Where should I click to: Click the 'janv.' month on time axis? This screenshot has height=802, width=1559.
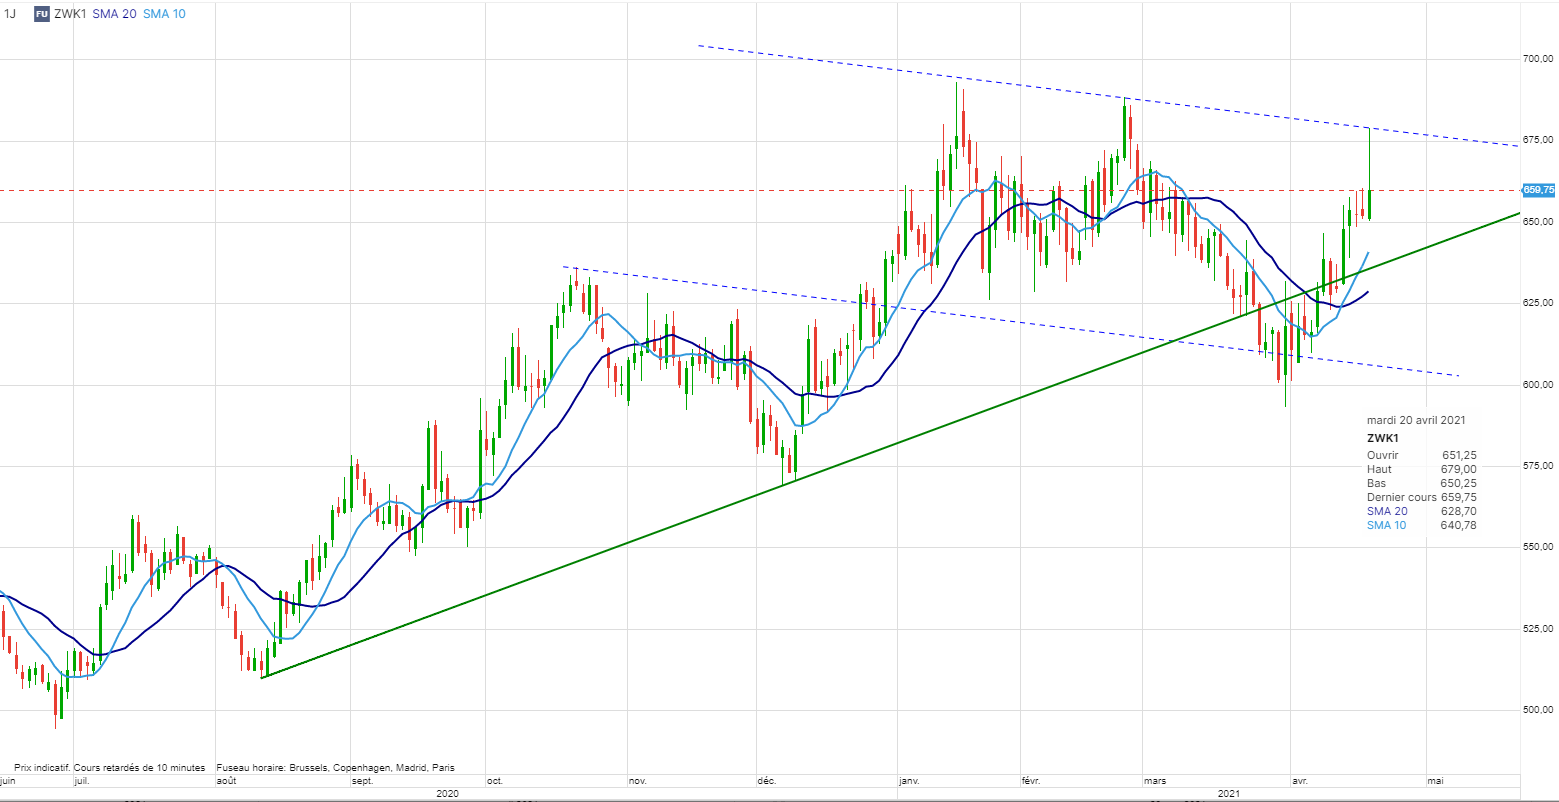click(x=910, y=780)
